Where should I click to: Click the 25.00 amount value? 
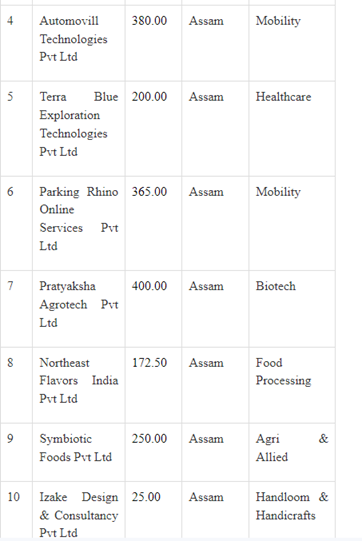click(x=146, y=497)
